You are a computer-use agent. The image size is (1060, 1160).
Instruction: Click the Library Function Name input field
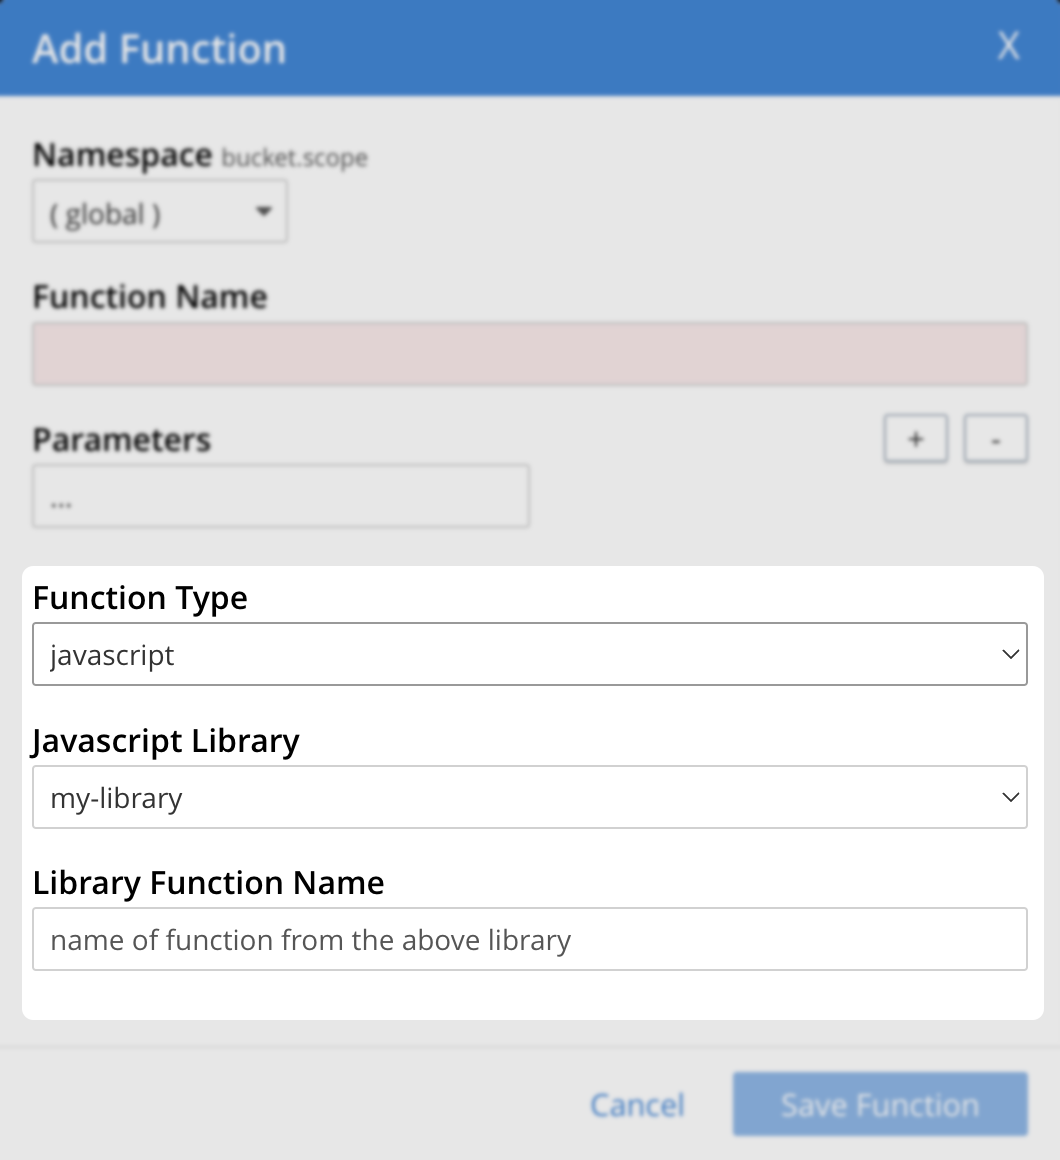(x=530, y=939)
